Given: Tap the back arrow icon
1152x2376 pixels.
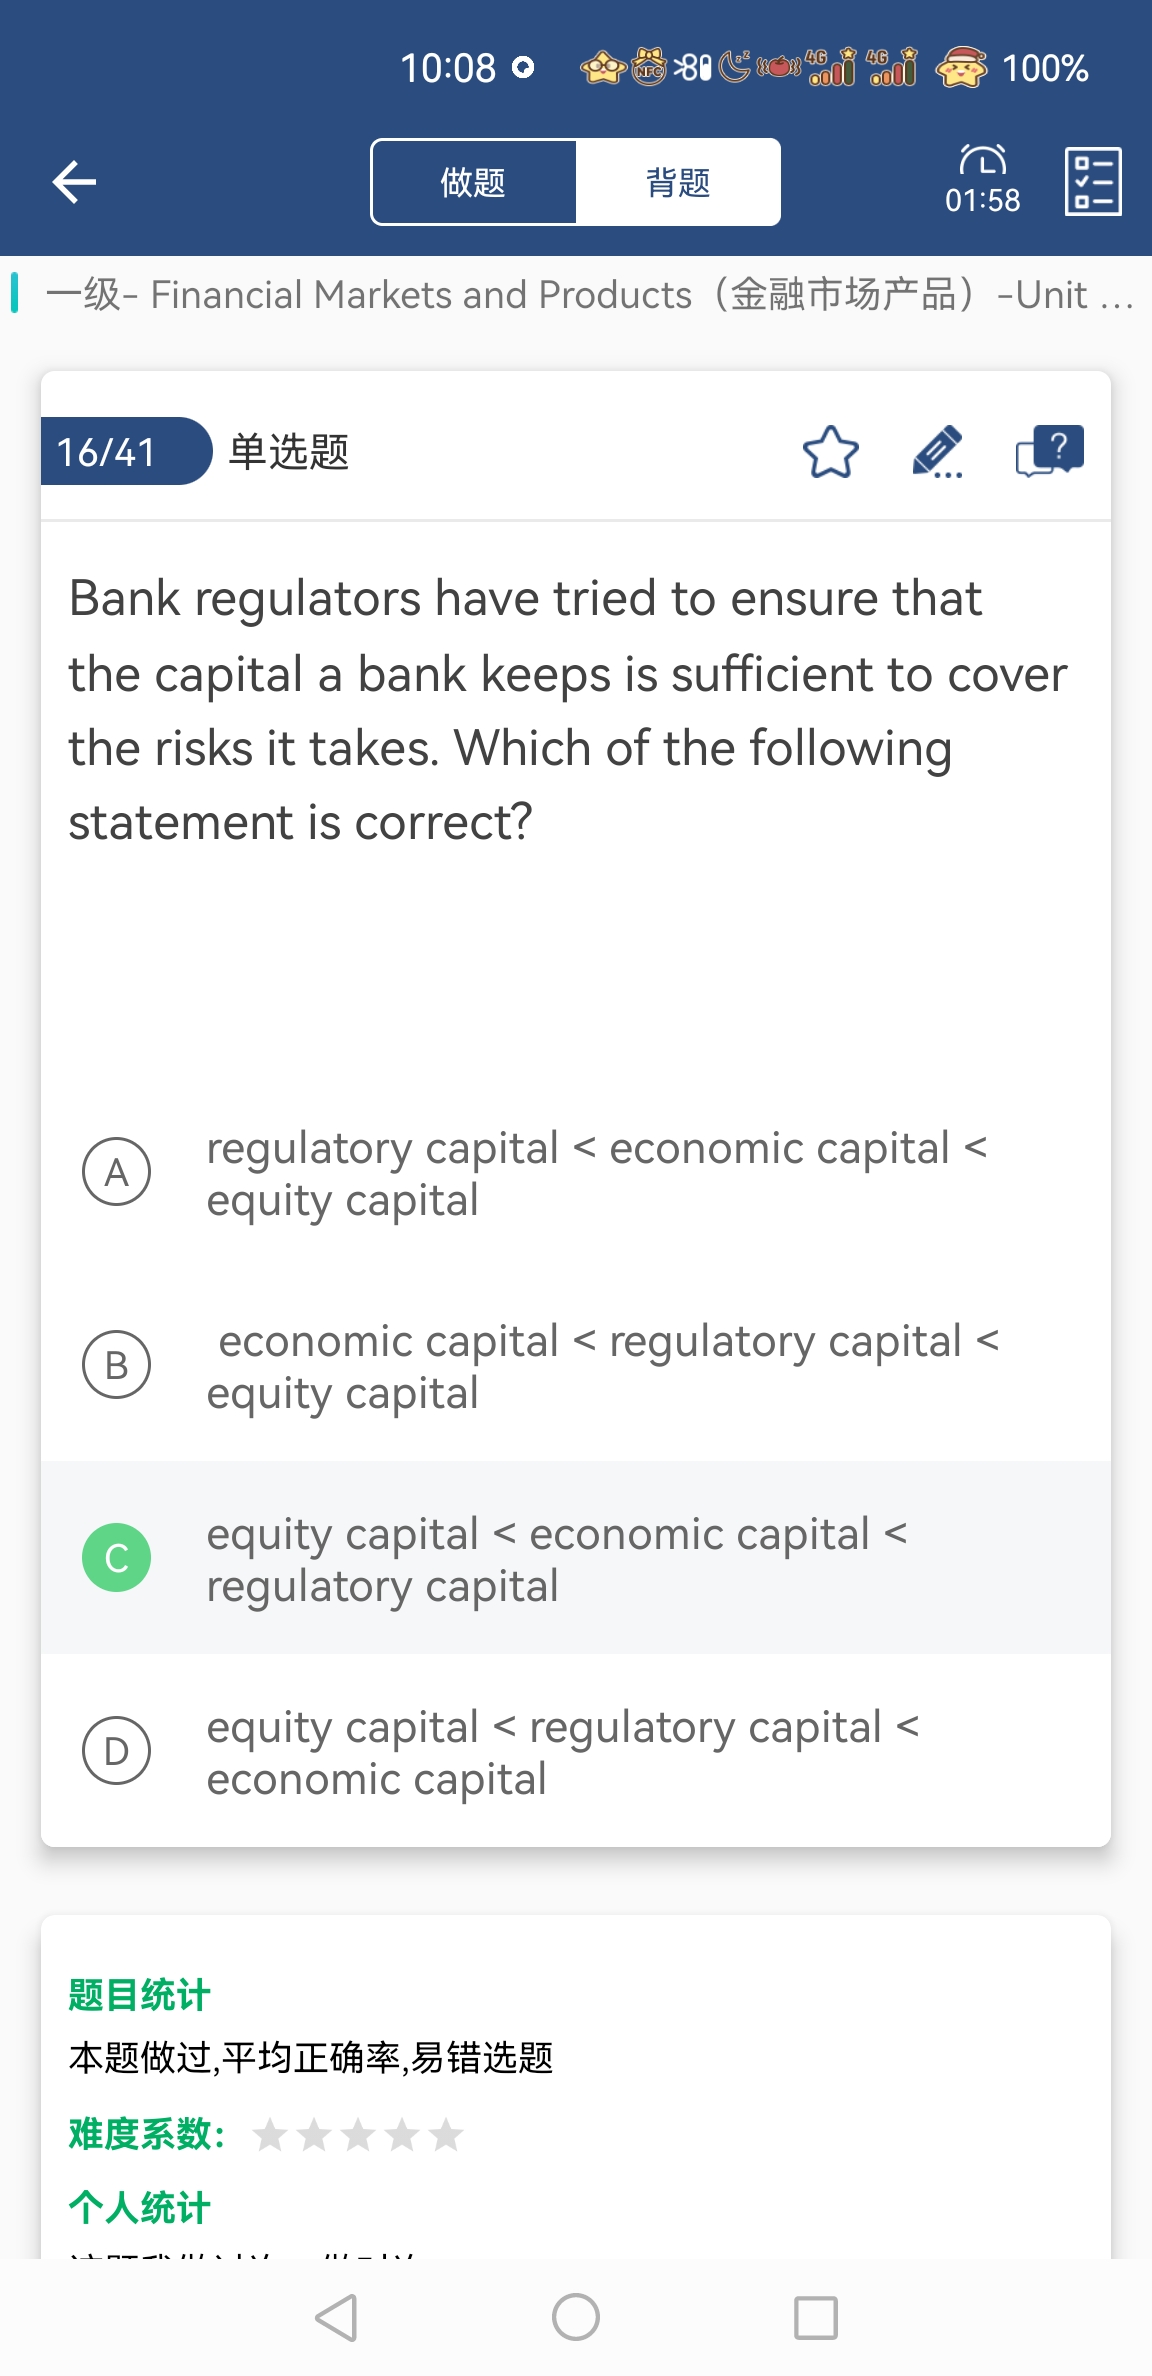Looking at the screenshot, I should (74, 182).
